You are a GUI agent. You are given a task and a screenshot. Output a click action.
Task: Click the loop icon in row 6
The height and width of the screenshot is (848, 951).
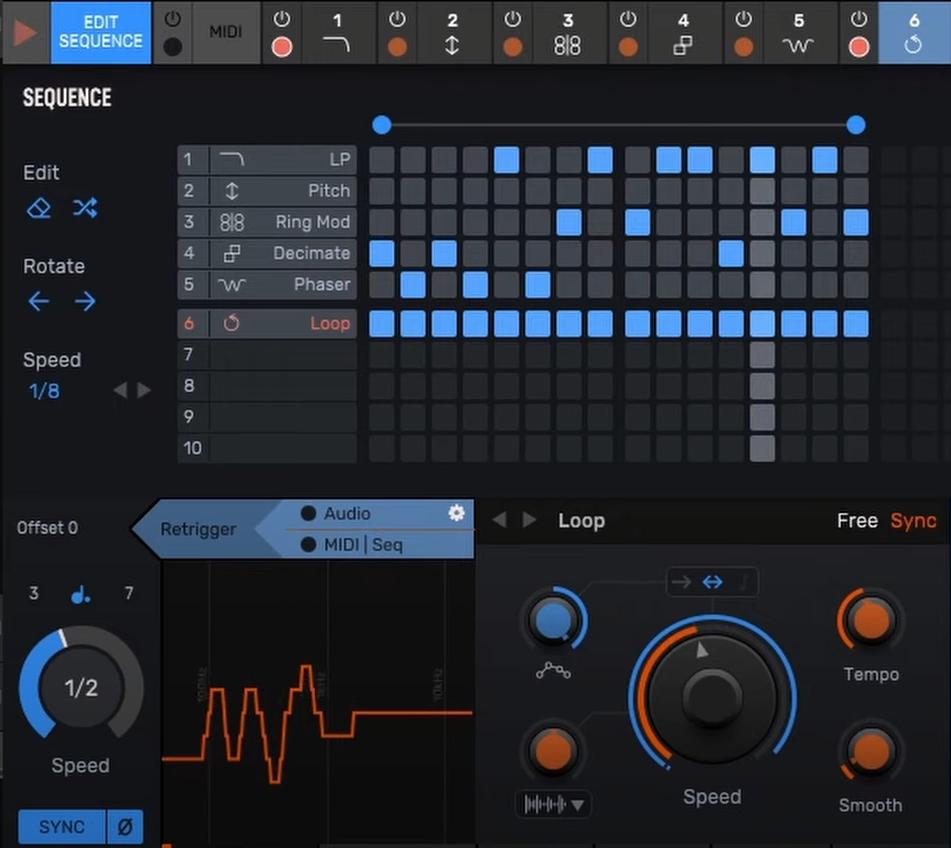click(x=232, y=323)
